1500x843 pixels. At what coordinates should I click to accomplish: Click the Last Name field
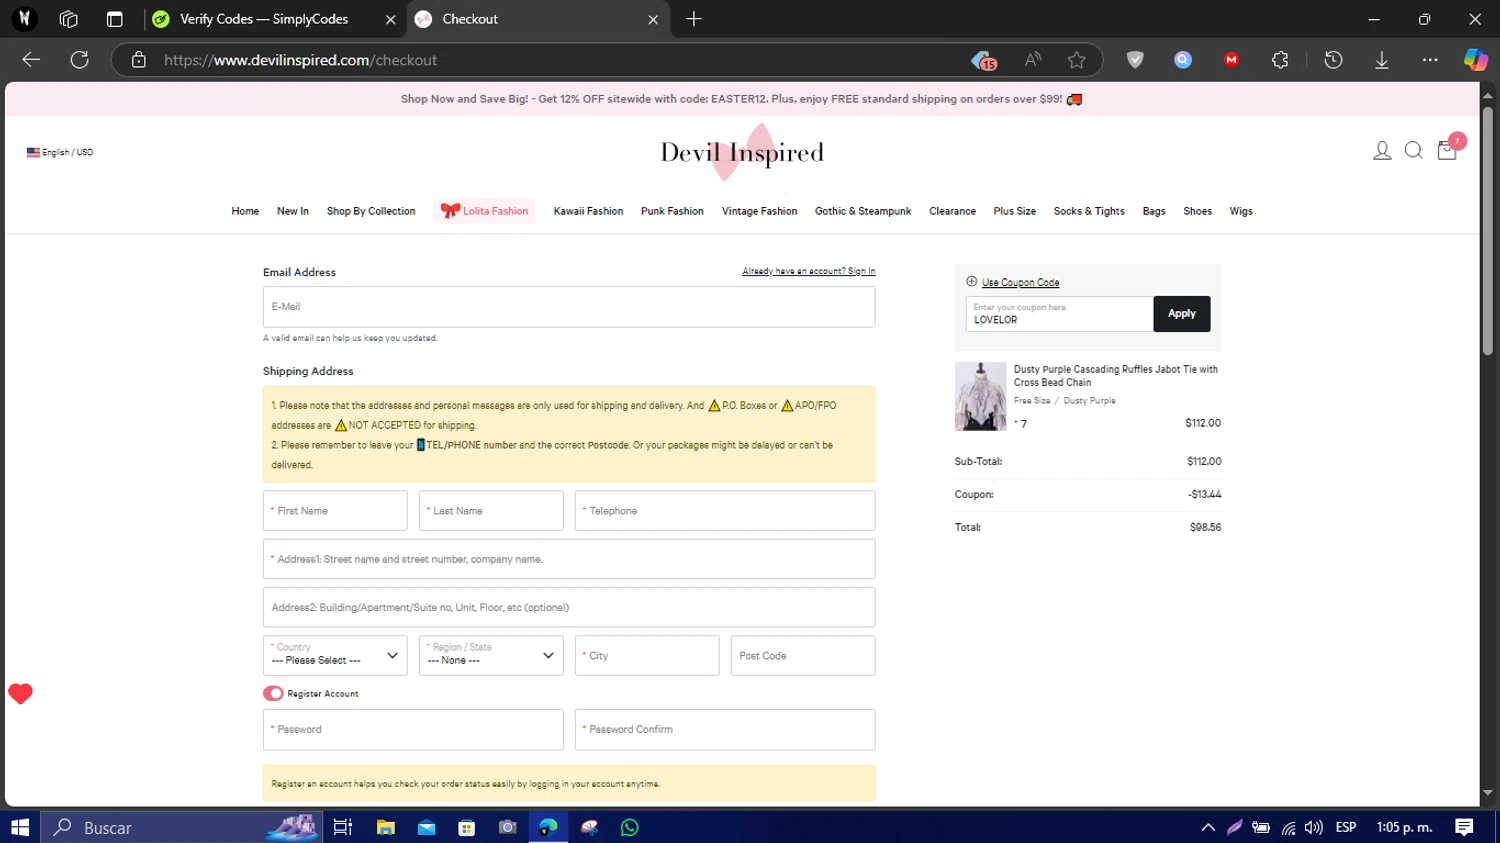click(491, 510)
